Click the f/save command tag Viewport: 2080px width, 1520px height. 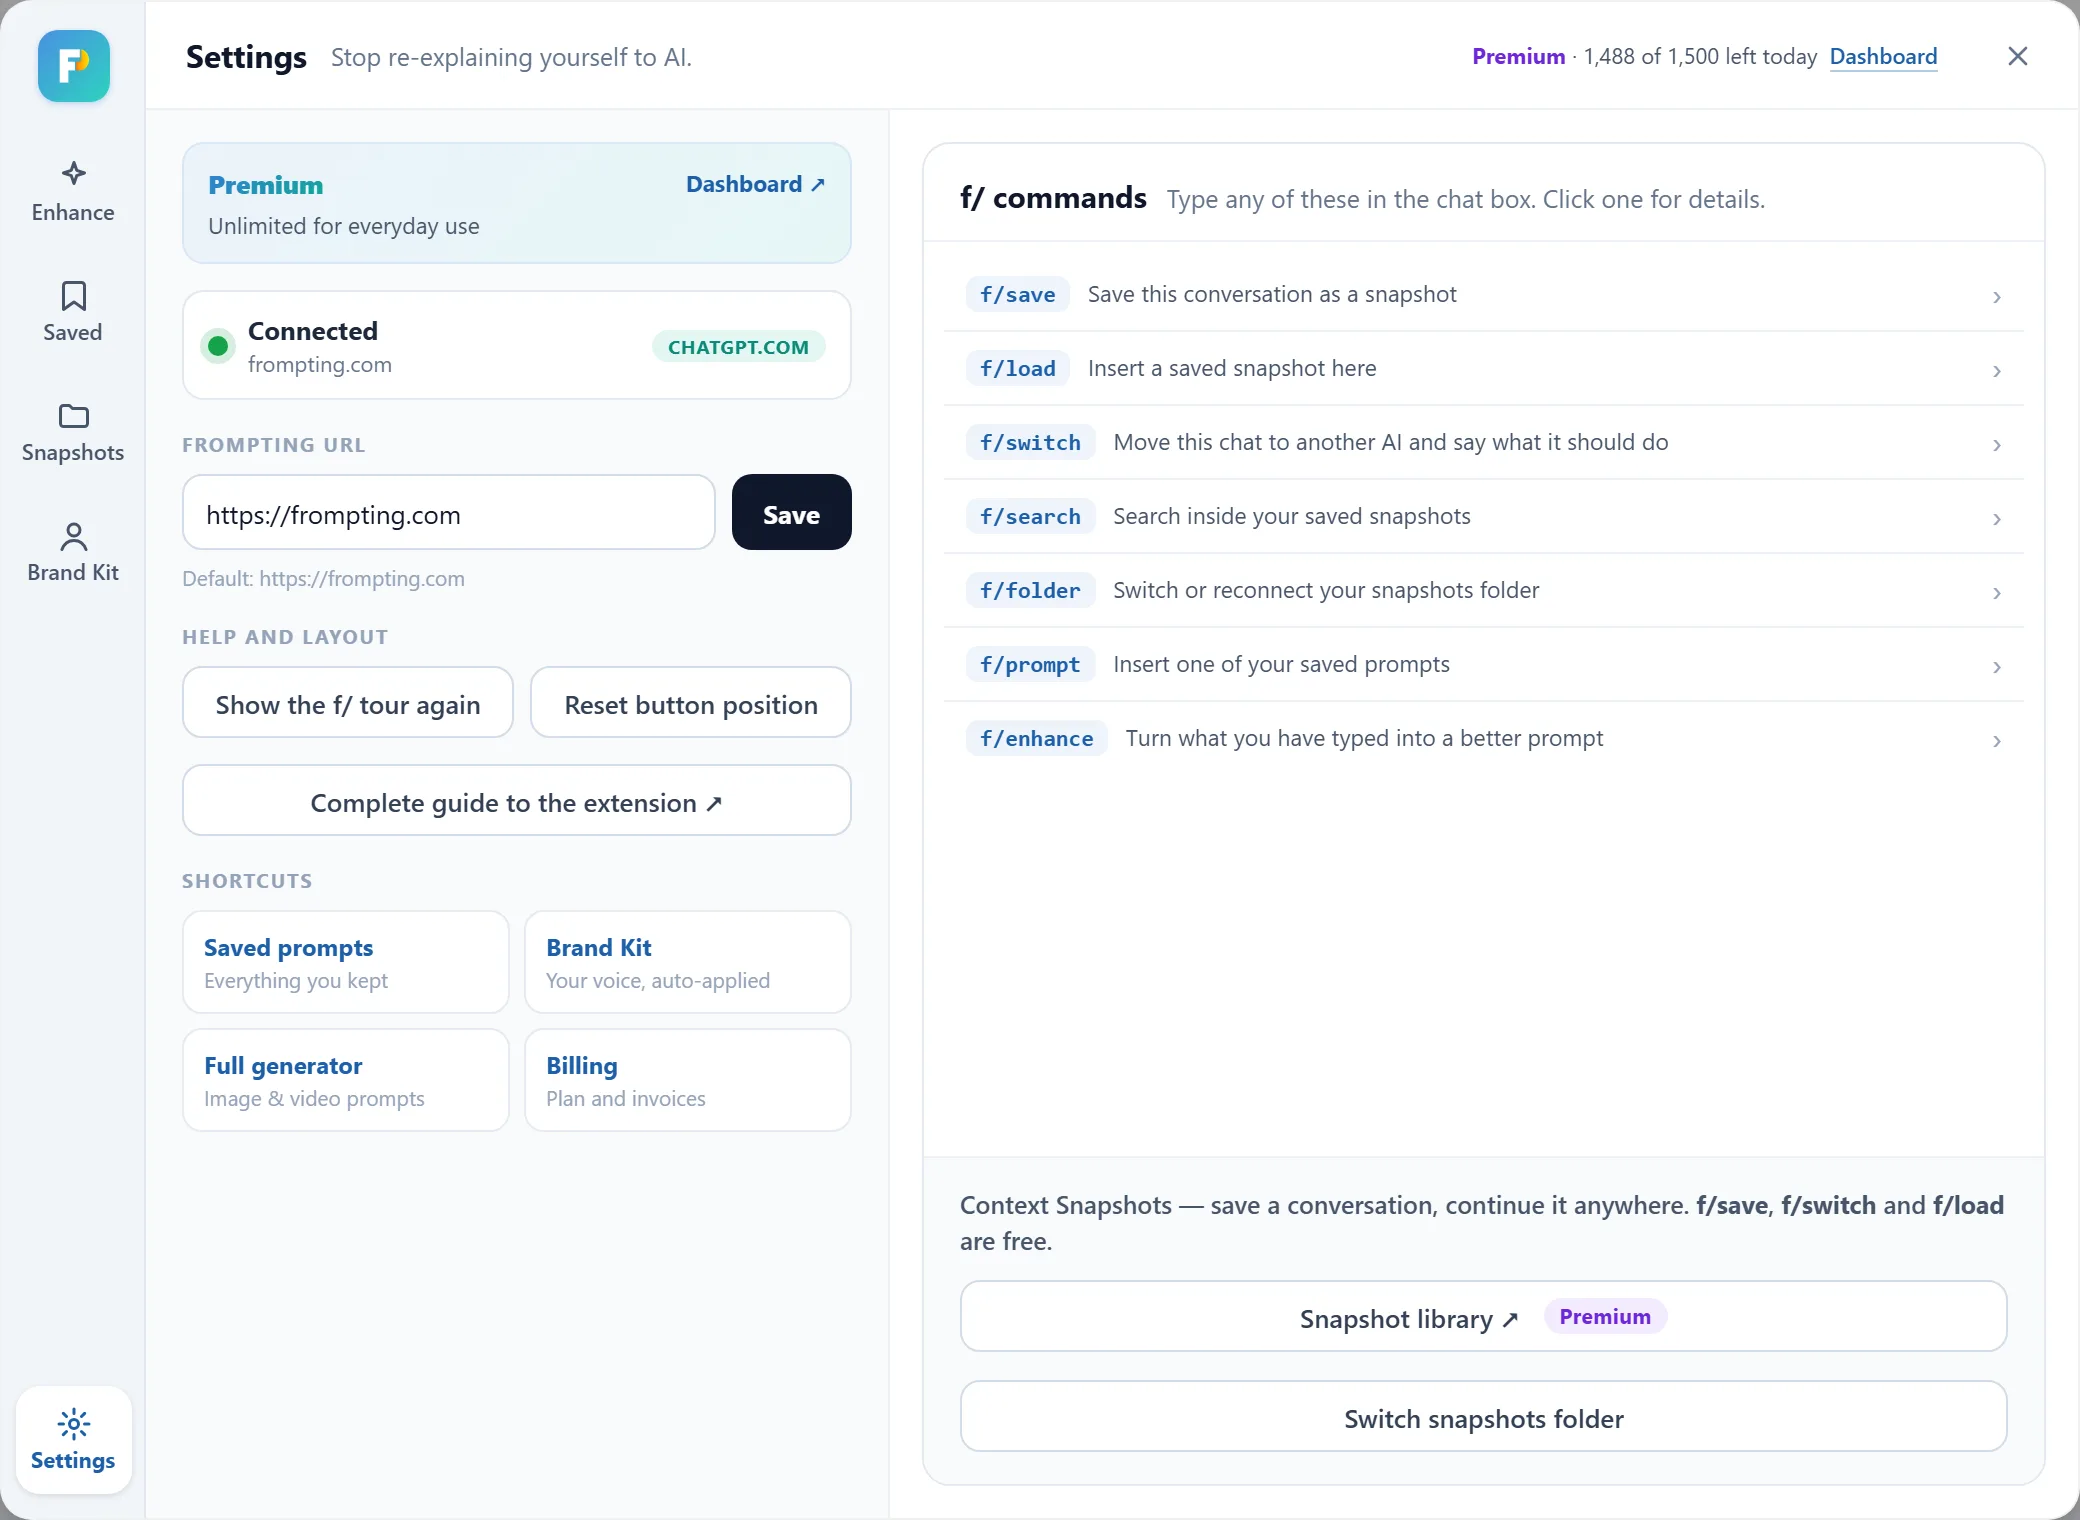1018,294
